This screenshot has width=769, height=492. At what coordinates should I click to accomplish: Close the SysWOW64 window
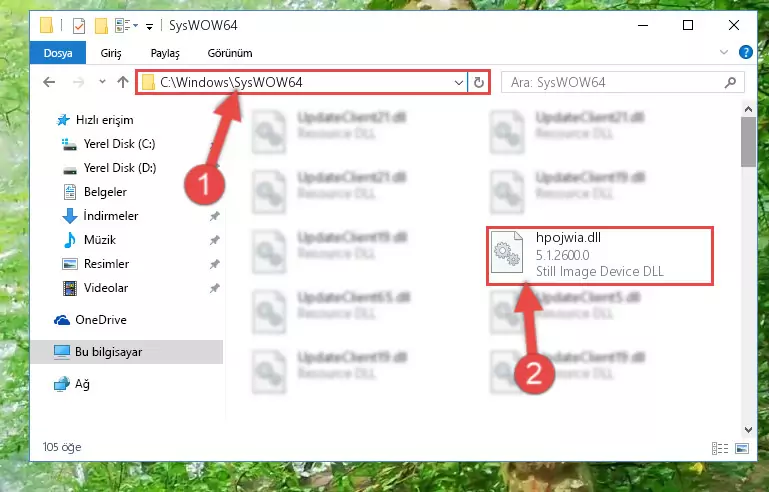[733, 25]
